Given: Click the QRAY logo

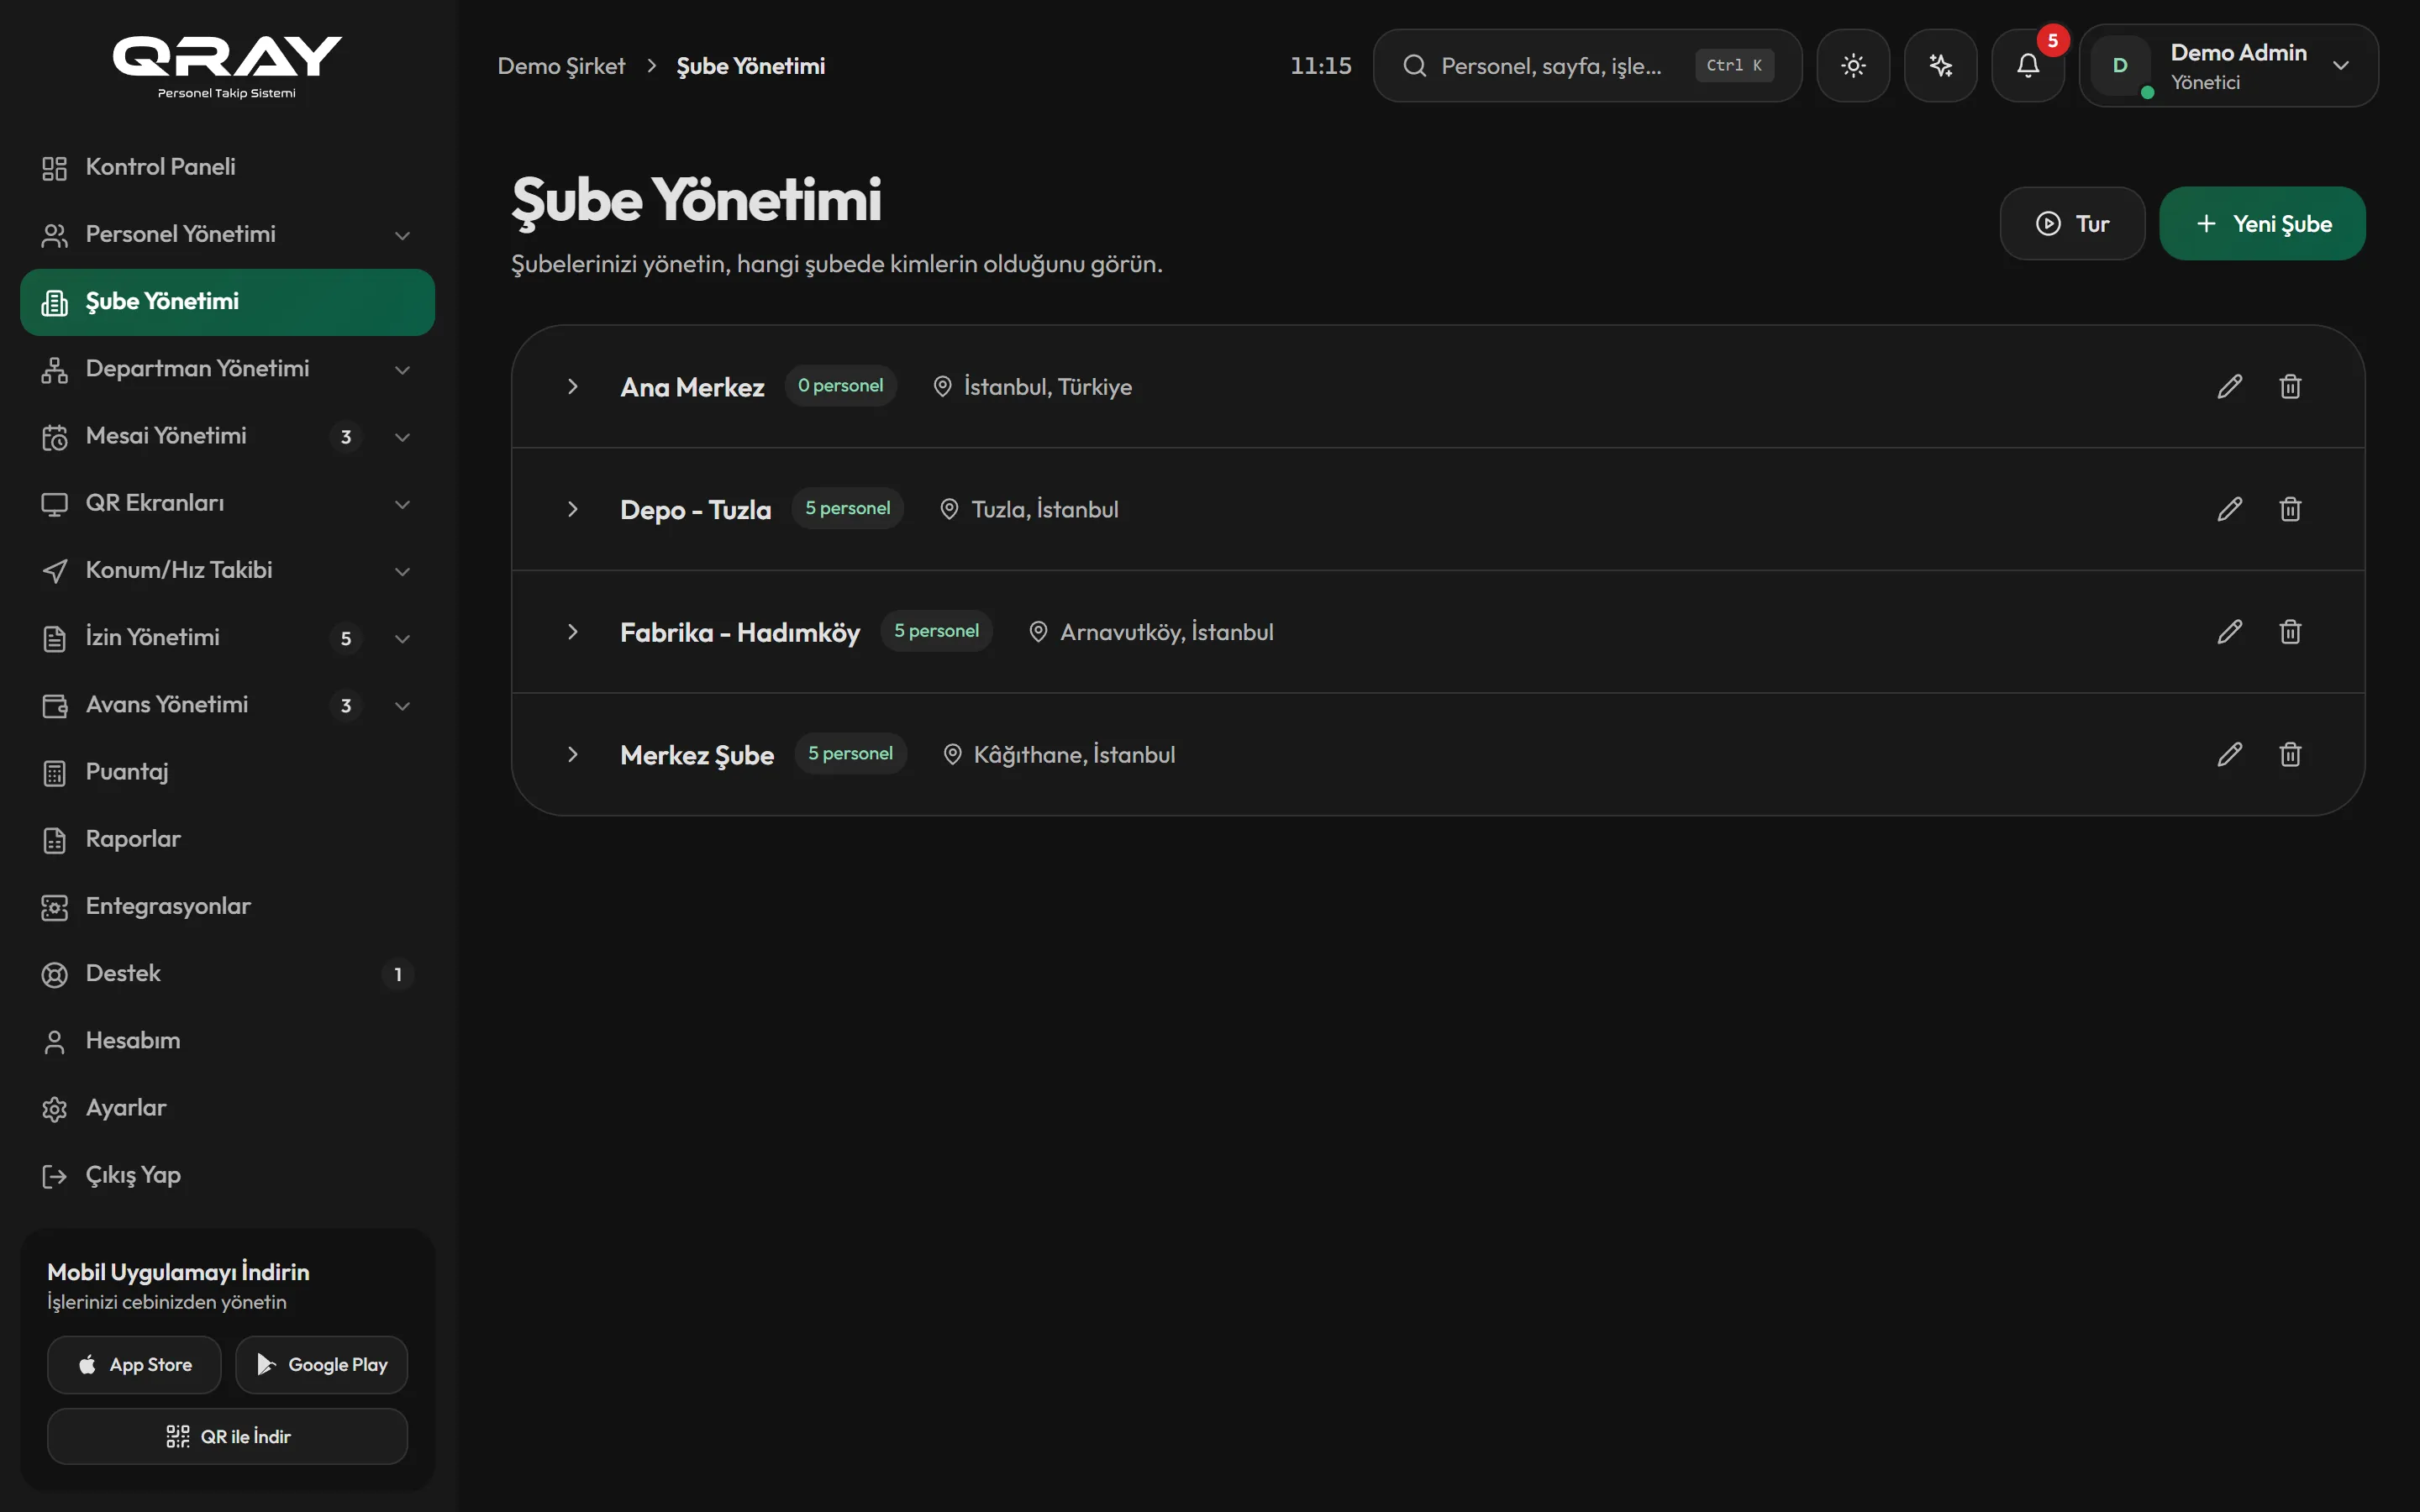Looking at the screenshot, I should coord(227,66).
